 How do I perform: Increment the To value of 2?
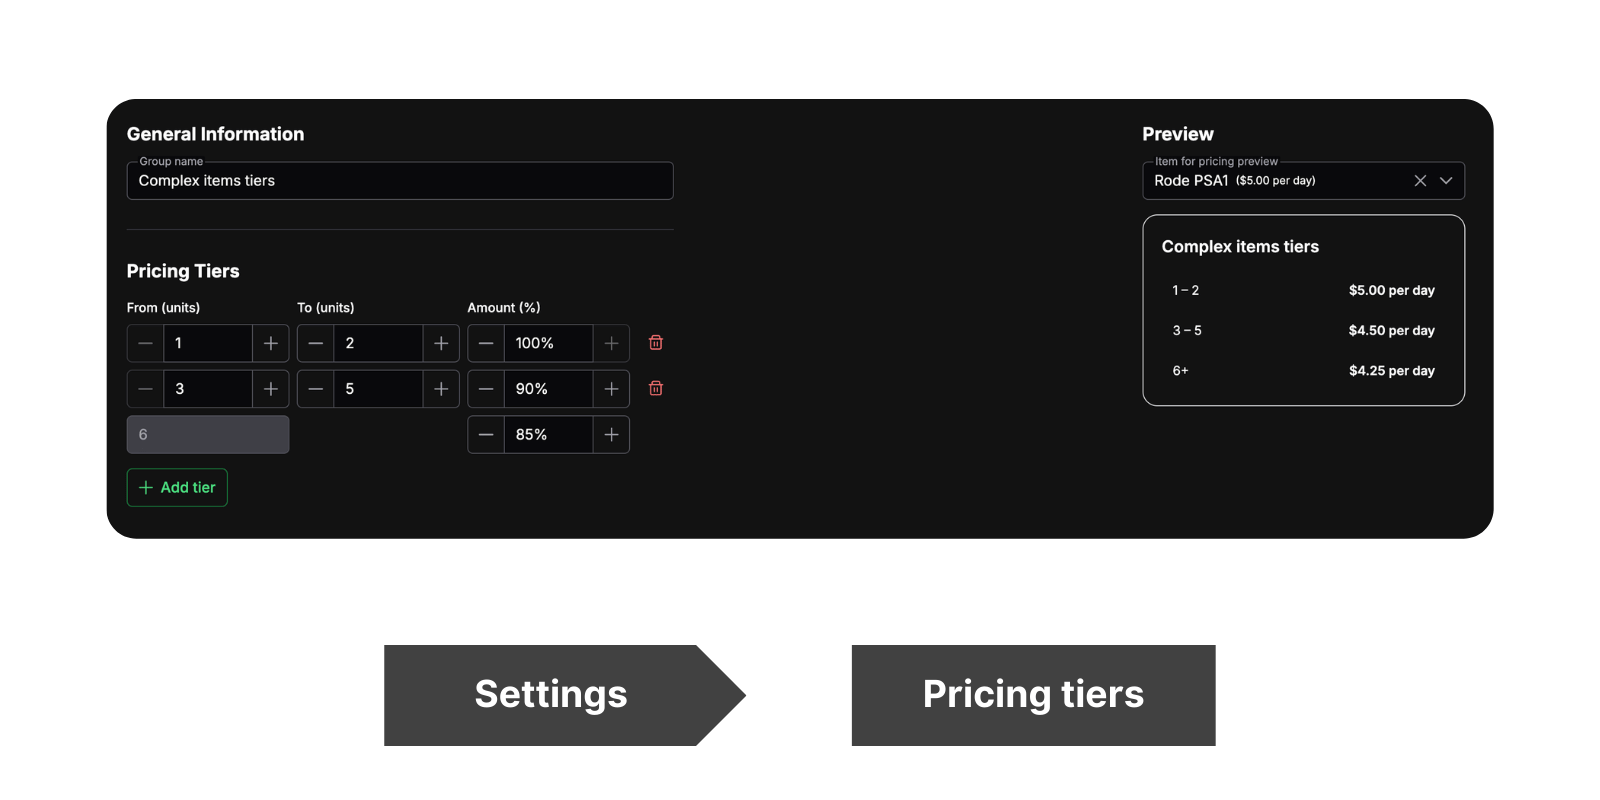pyautogui.click(x=440, y=343)
